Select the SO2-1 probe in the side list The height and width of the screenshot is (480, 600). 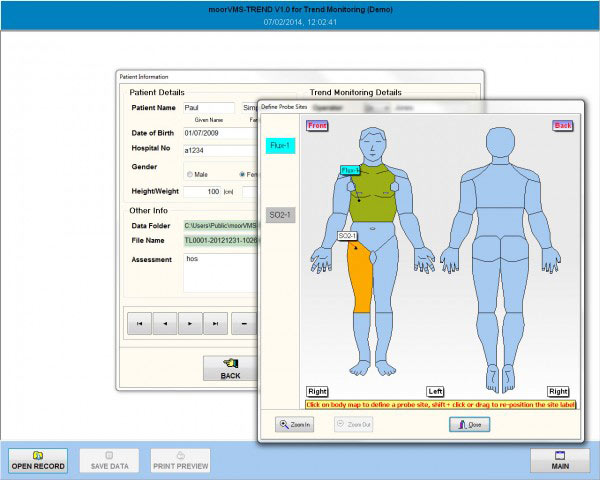[280, 215]
